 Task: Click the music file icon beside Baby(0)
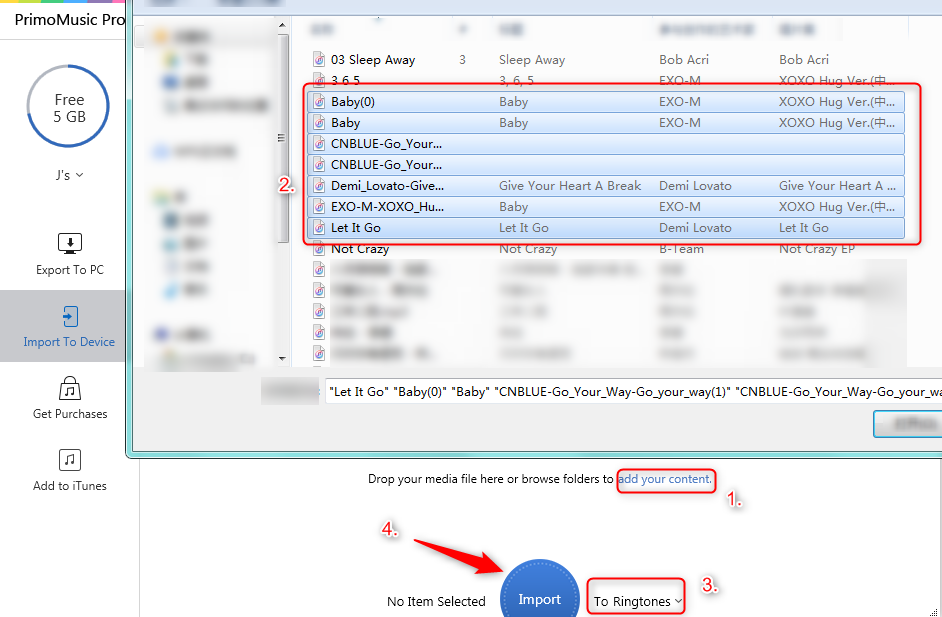tap(319, 102)
